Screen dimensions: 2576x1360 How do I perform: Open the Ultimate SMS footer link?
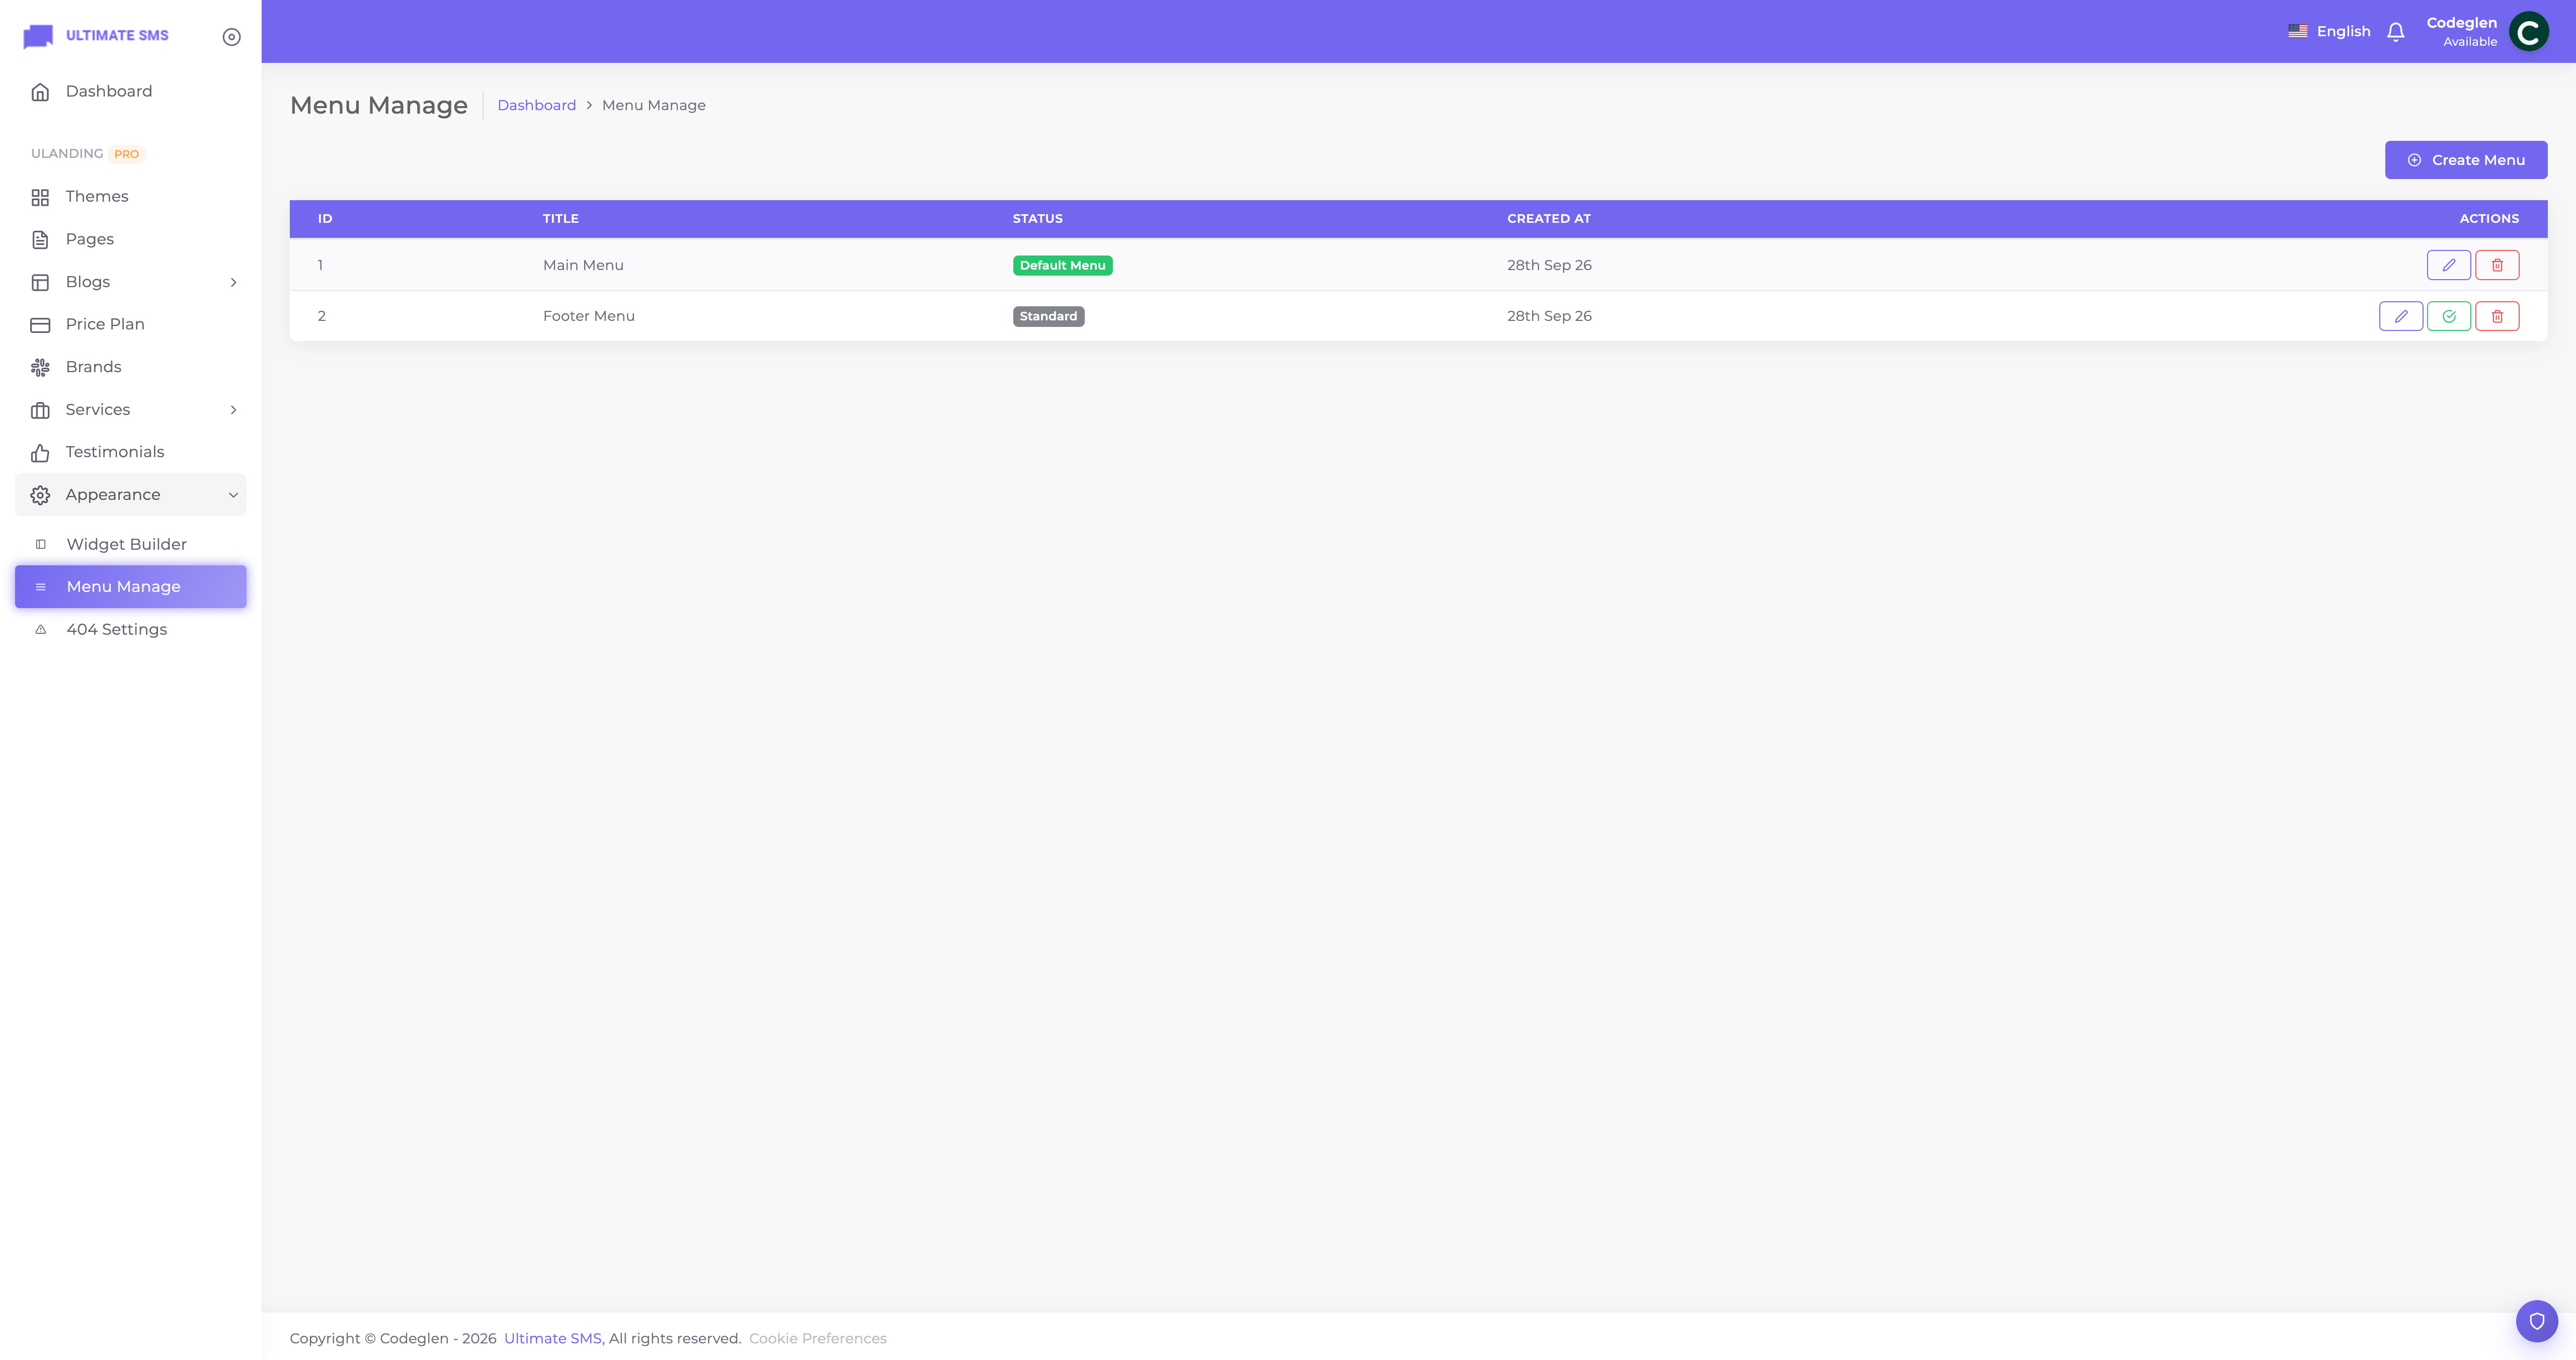click(552, 1338)
